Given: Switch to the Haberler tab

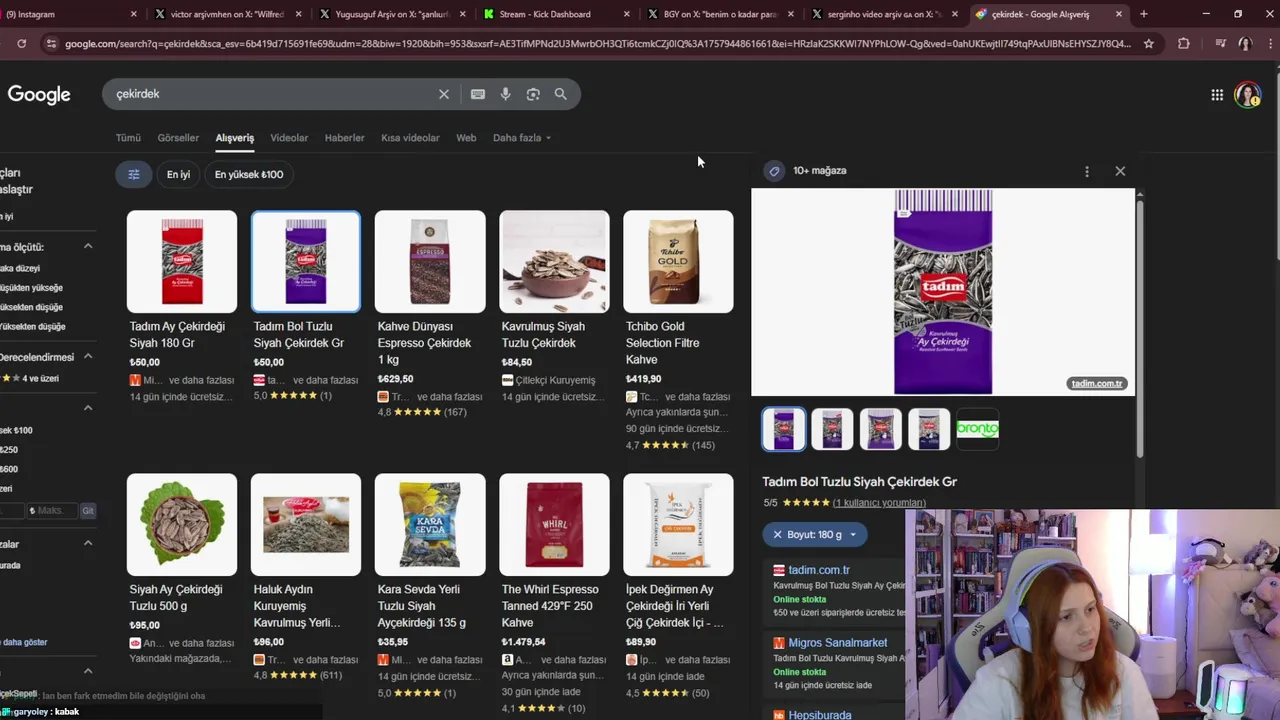Looking at the screenshot, I should (x=344, y=138).
